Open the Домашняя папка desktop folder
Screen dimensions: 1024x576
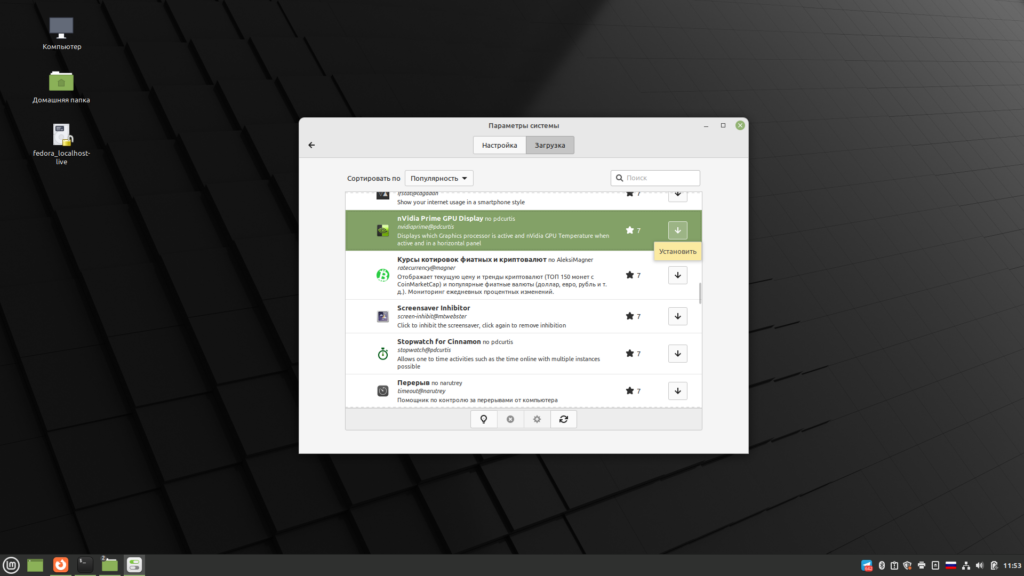pyautogui.click(x=61, y=86)
